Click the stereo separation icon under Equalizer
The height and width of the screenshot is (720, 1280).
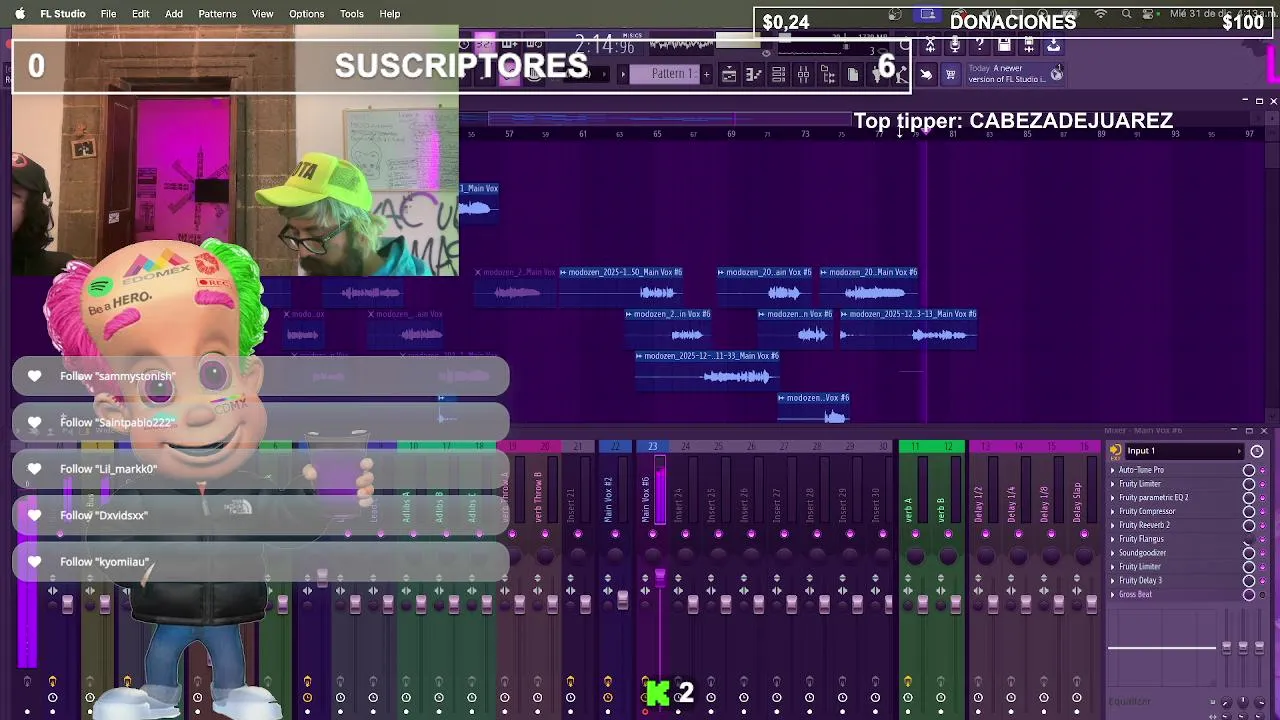[1212, 716]
